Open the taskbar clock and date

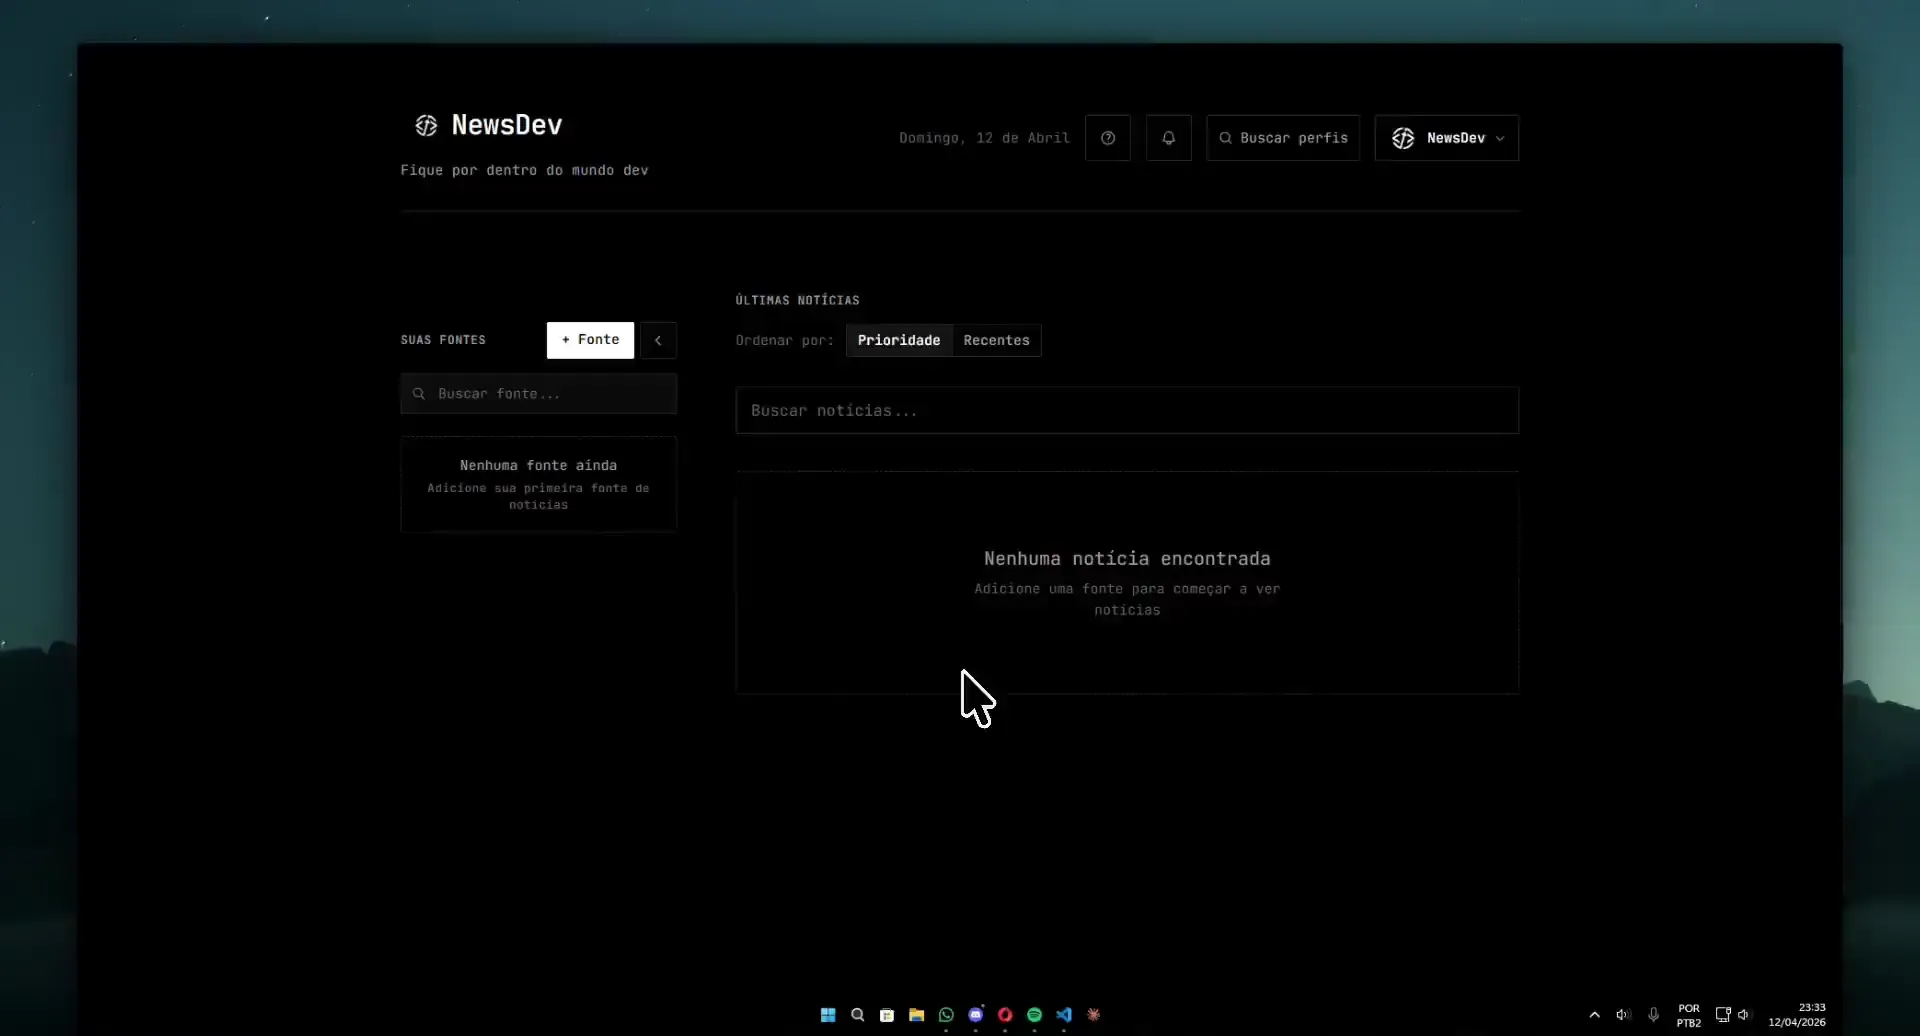tap(1797, 1015)
